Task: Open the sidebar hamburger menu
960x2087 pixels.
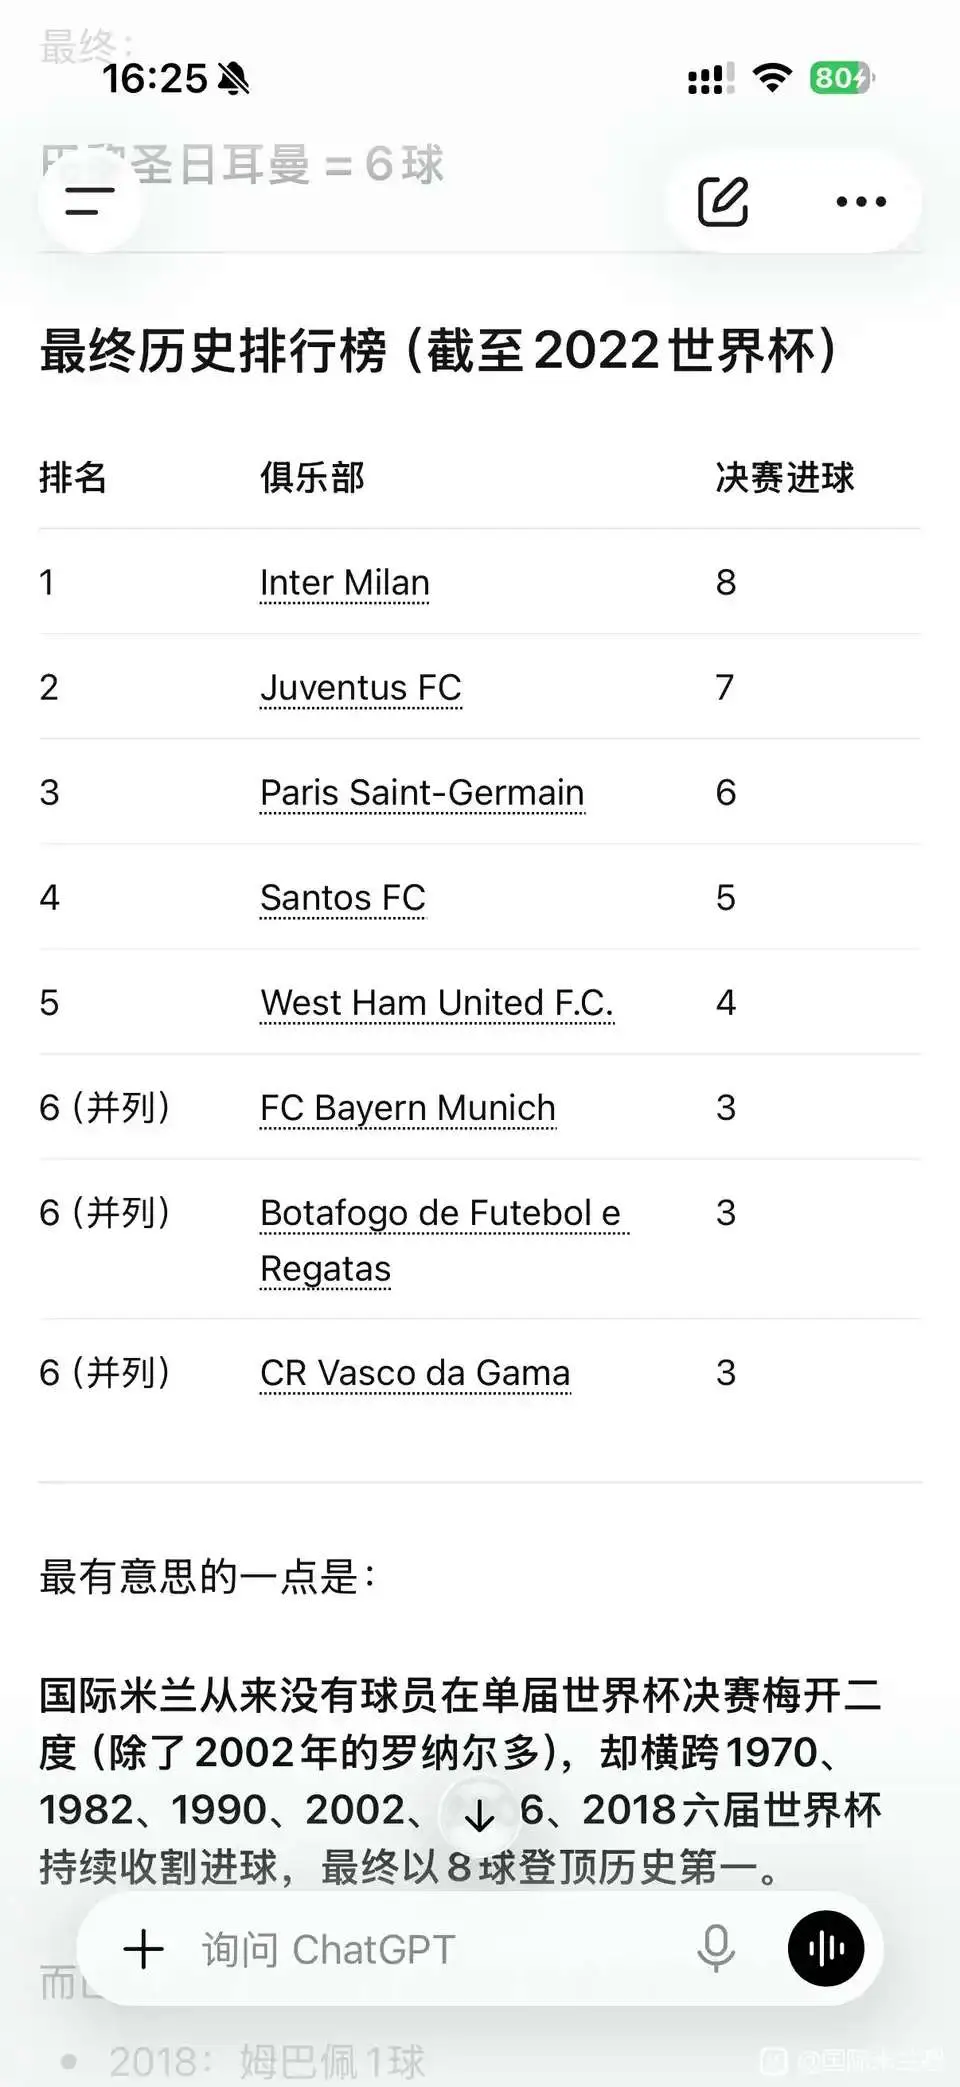Action: [x=90, y=201]
